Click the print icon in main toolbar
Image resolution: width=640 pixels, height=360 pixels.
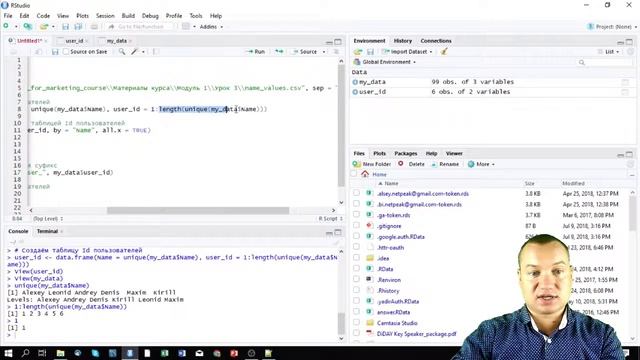94,27
